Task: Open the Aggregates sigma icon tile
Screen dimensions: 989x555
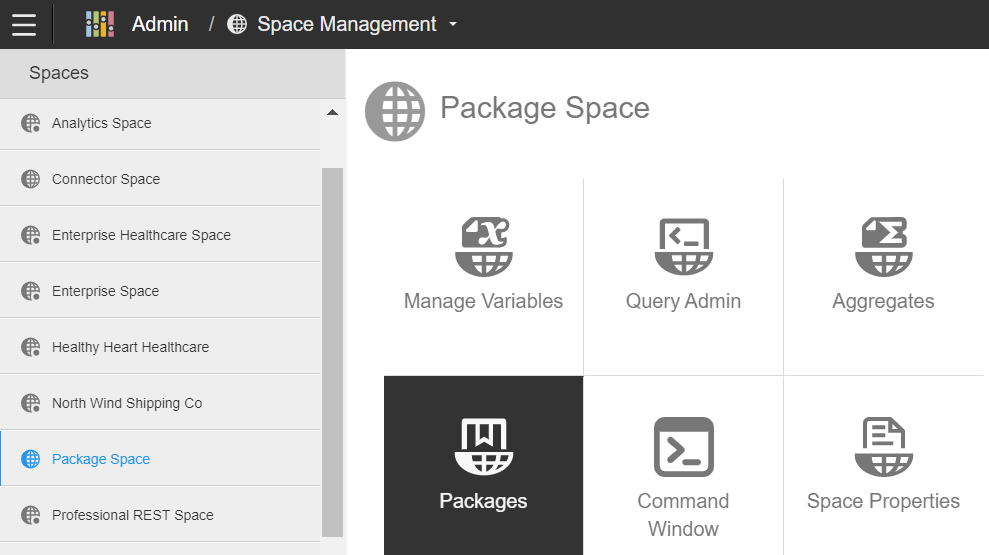Action: coord(884,247)
